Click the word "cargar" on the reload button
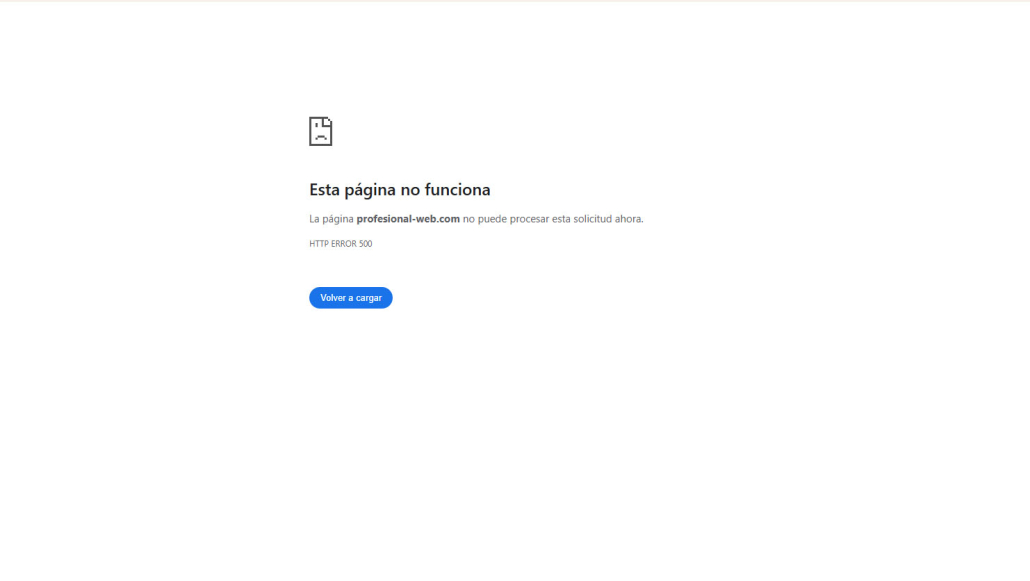The height and width of the screenshot is (581, 1030). tap(367, 298)
